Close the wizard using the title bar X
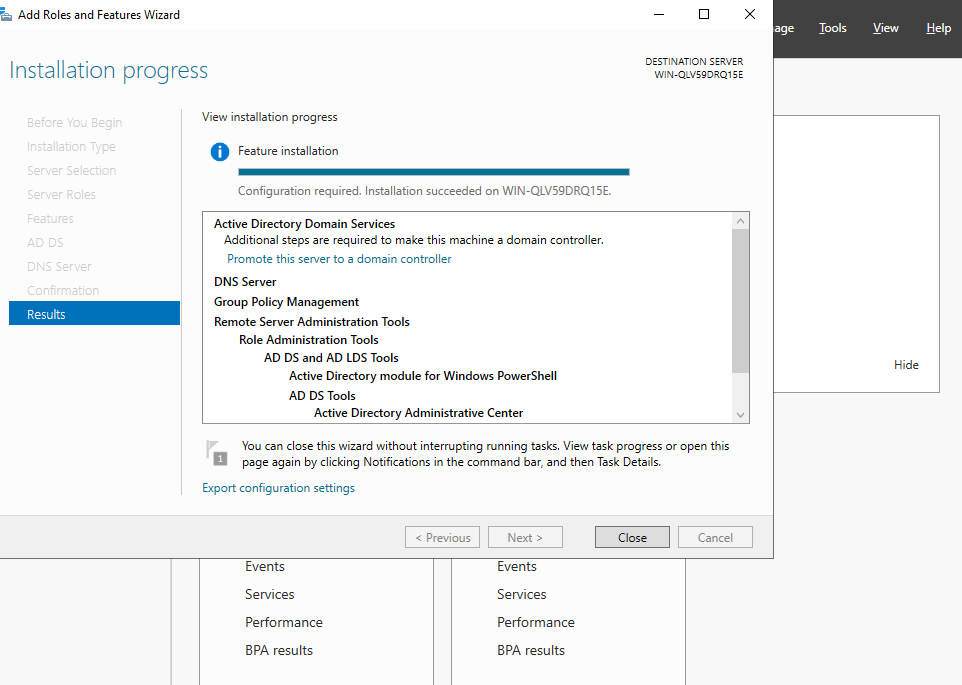962x685 pixels. [x=749, y=14]
